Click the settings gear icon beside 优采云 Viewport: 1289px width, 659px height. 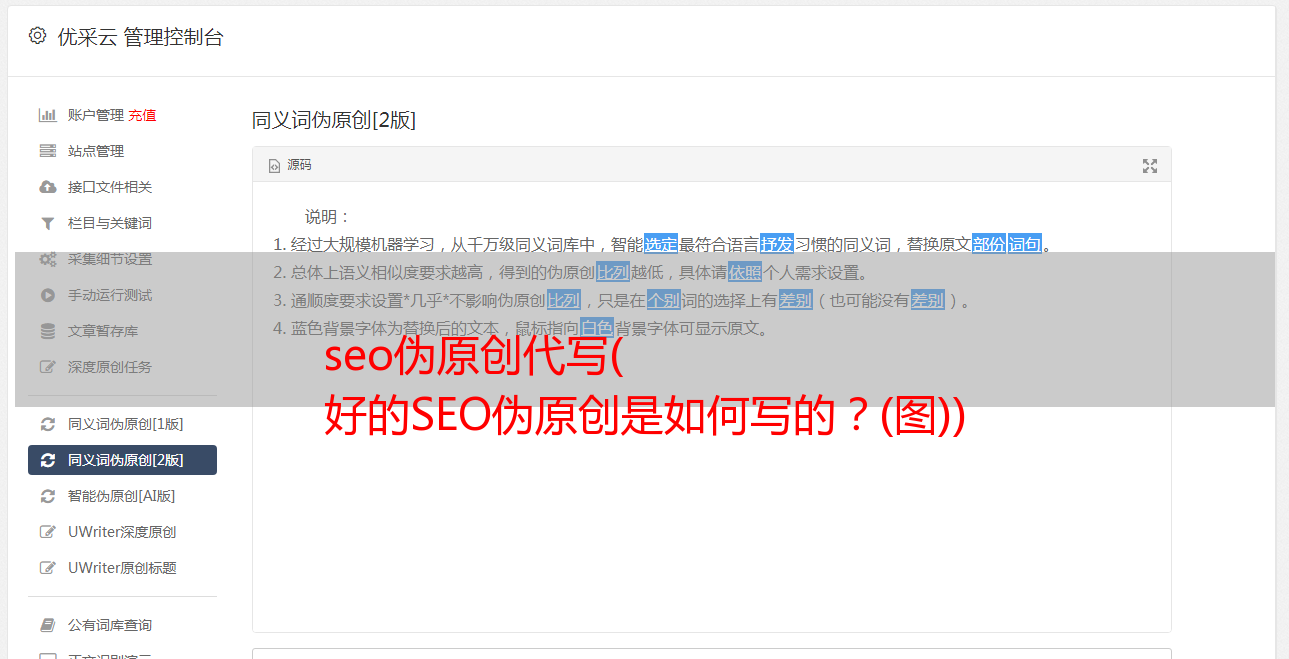coord(37,36)
